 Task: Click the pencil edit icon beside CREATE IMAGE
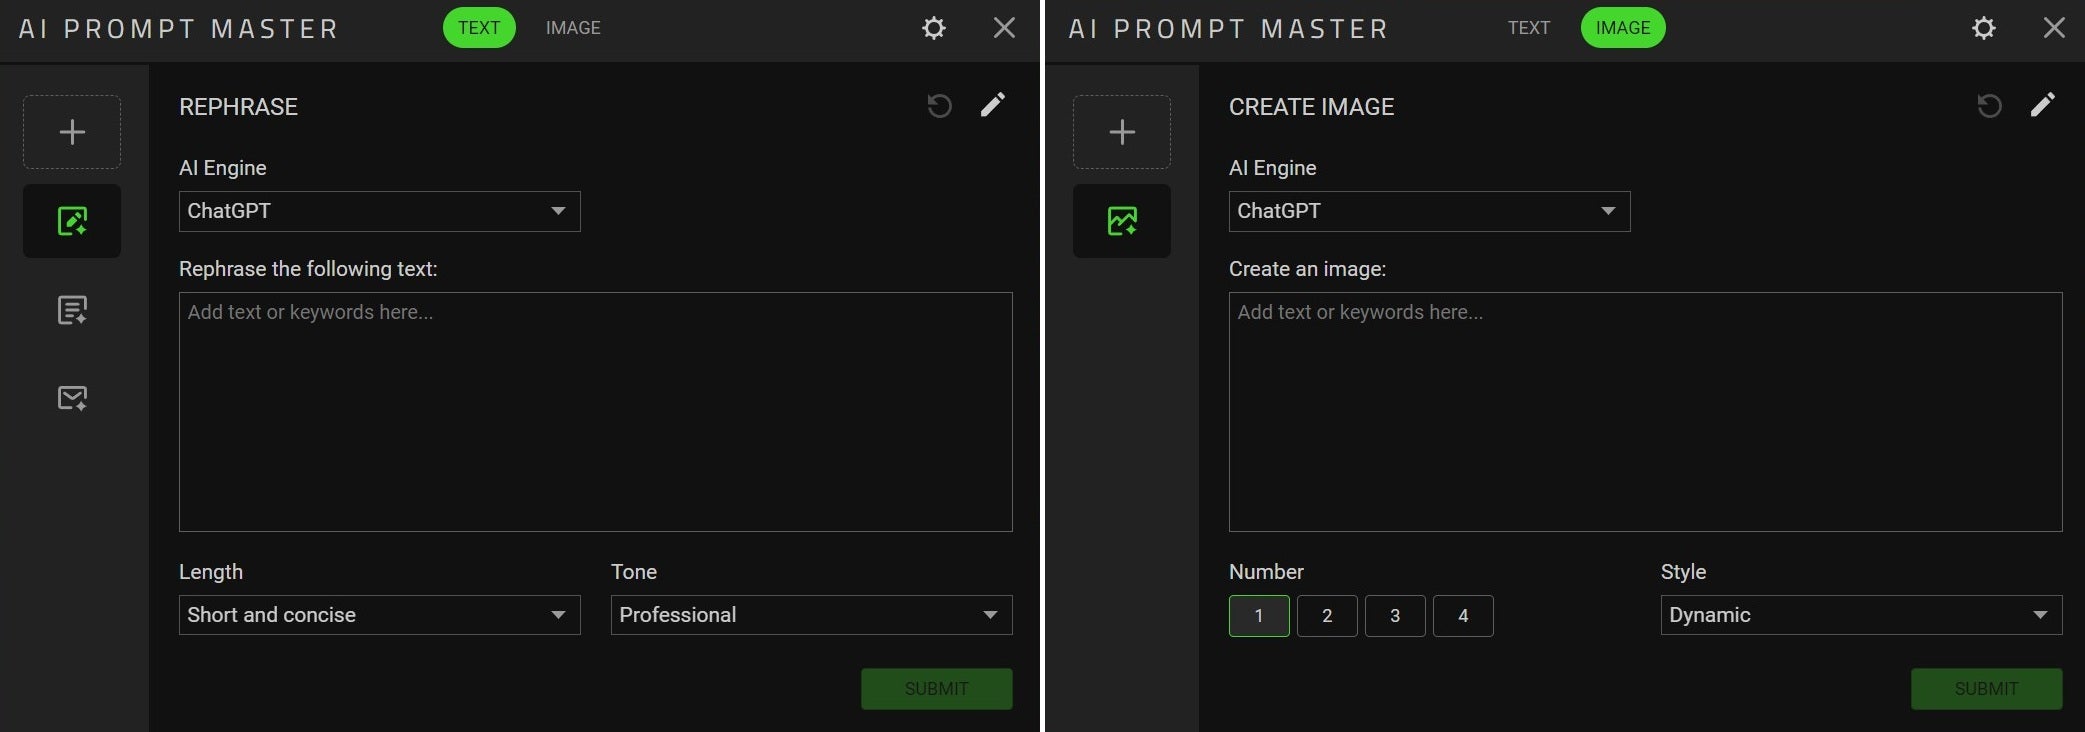(2042, 105)
